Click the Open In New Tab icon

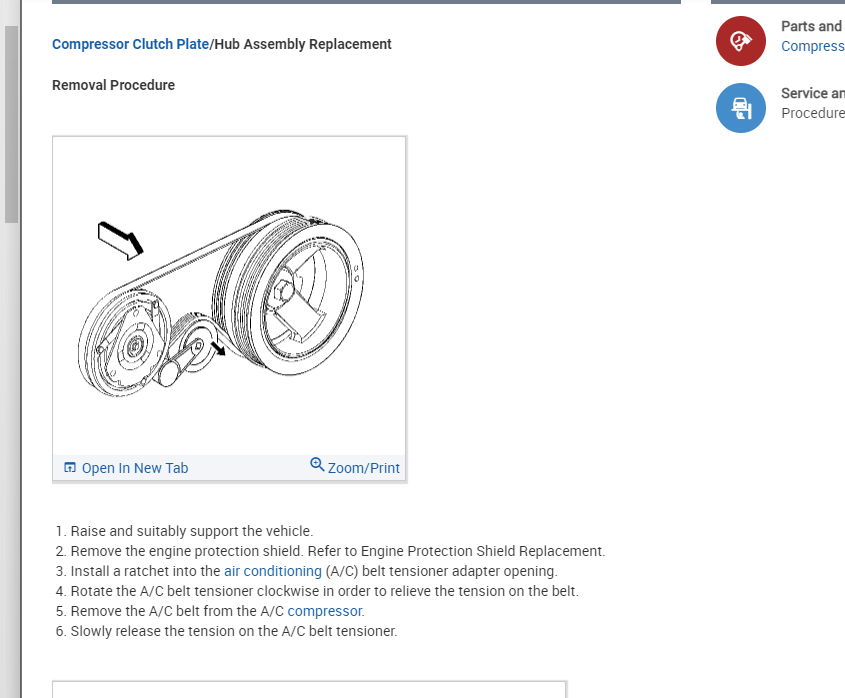(70, 468)
